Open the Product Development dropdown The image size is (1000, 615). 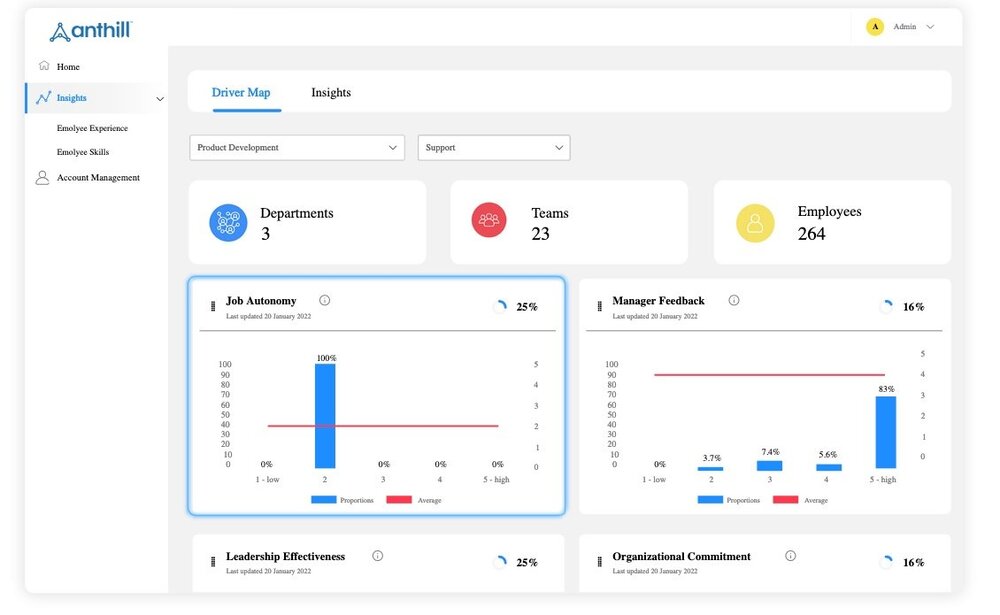click(x=297, y=148)
